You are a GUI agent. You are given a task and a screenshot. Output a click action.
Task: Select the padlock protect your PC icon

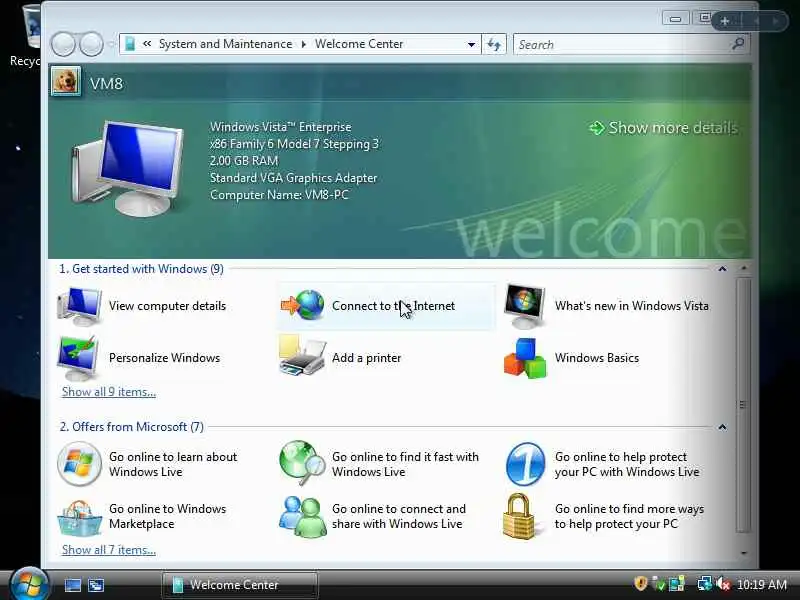(519, 516)
